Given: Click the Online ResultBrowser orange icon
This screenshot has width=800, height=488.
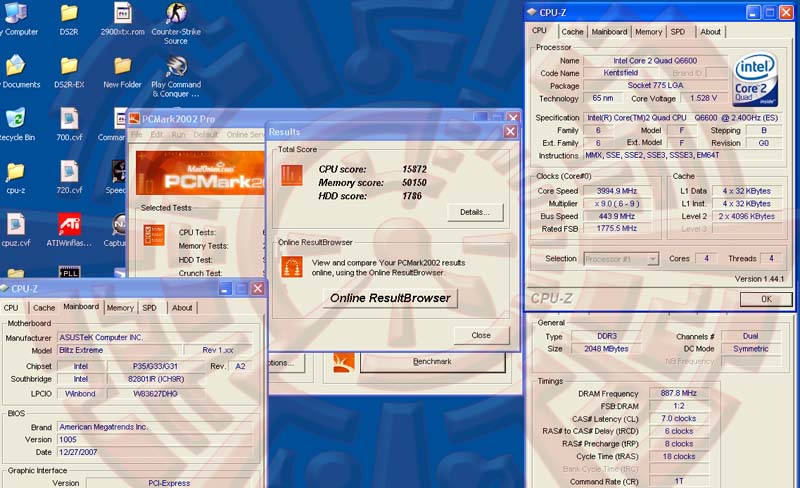Looking at the screenshot, I should pos(292,267).
